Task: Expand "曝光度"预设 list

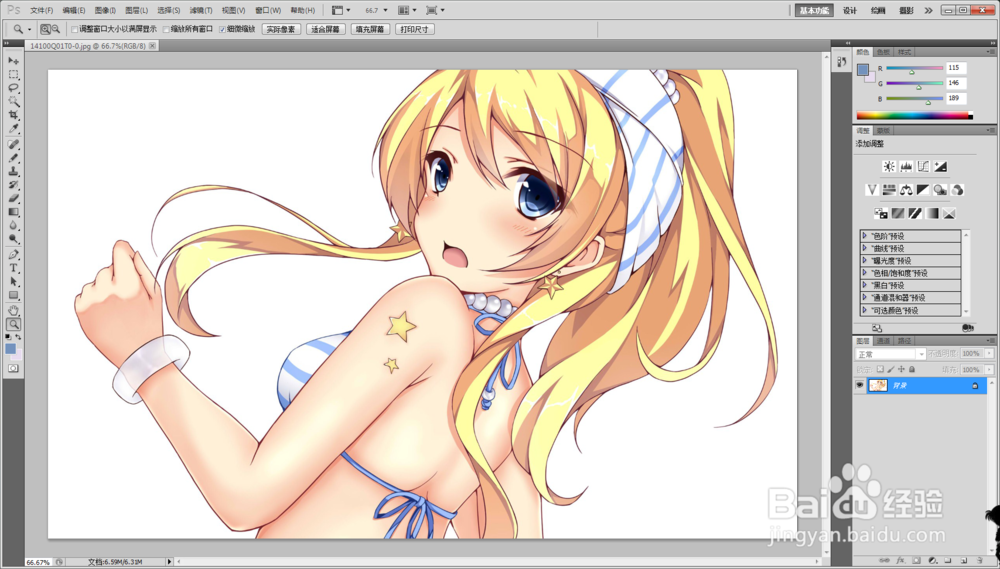Action: (x=865, y=260)
